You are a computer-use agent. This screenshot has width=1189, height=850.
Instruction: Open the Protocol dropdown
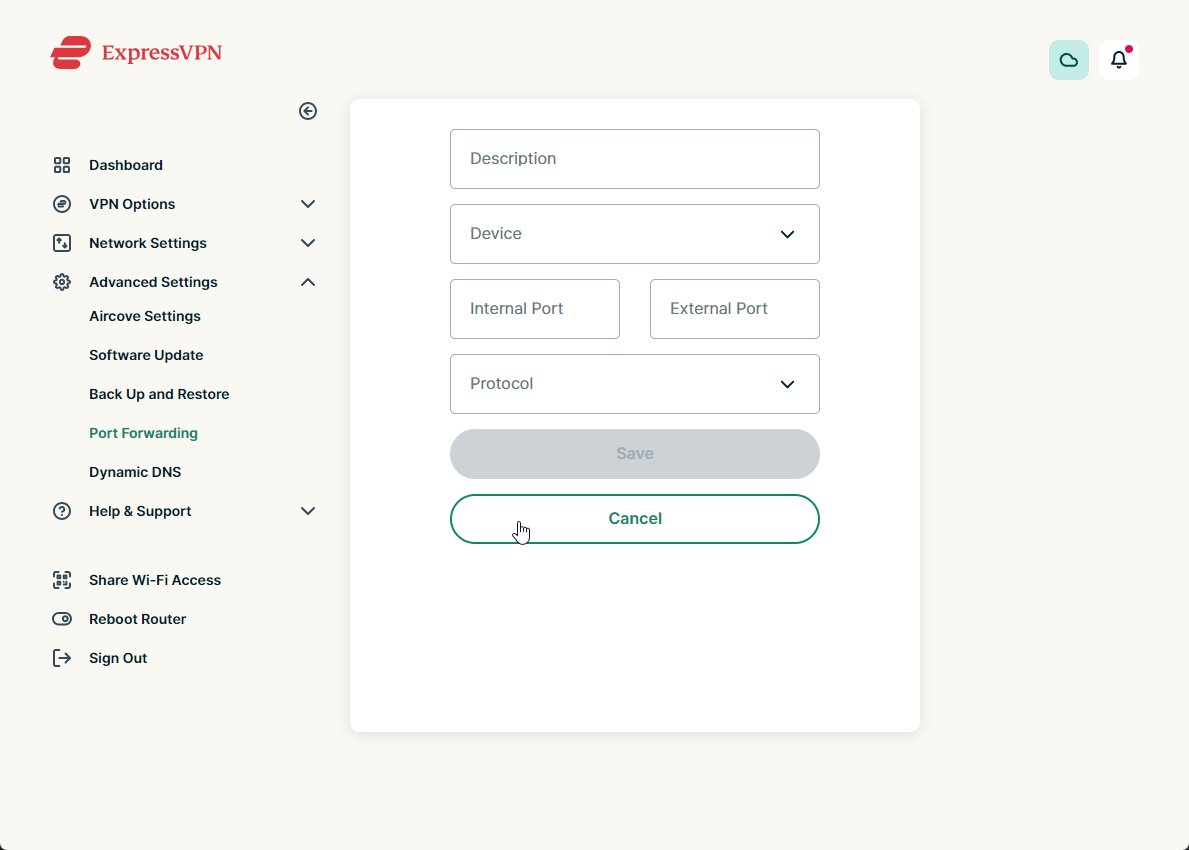point(634,384)
